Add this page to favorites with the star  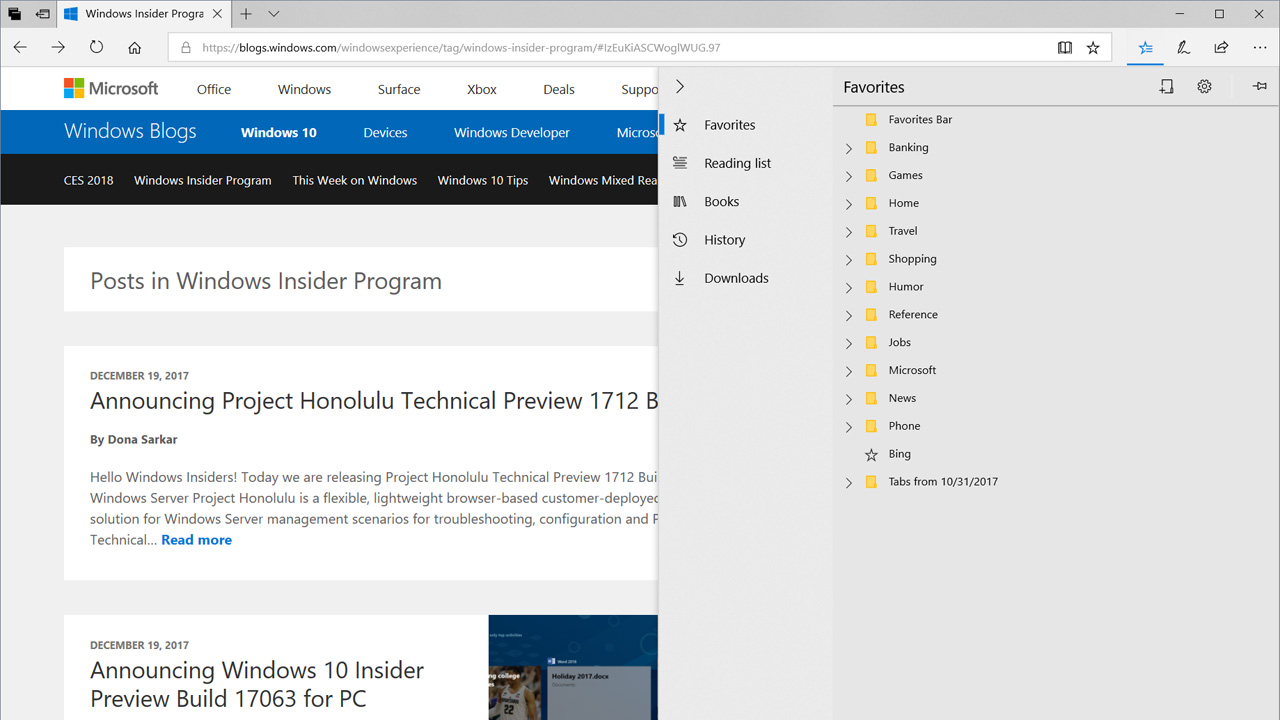point(1093,47)
